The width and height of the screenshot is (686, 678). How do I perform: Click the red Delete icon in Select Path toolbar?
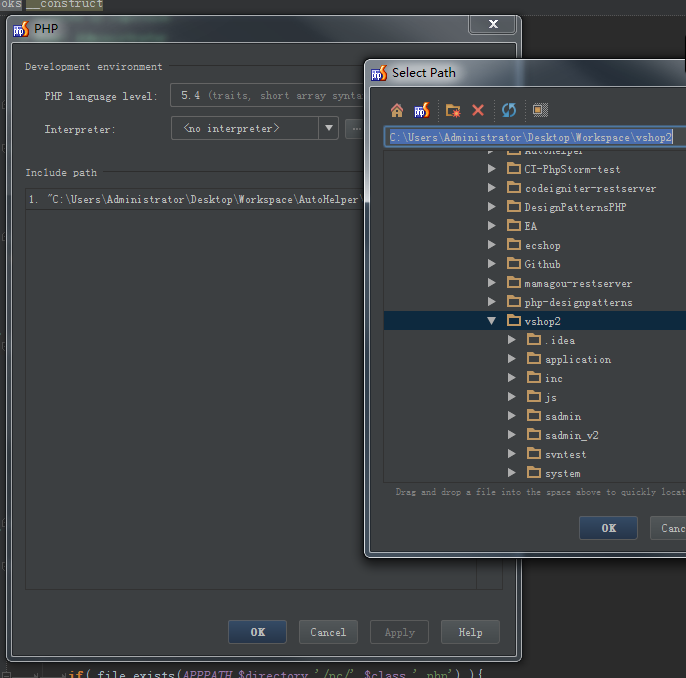478,110
